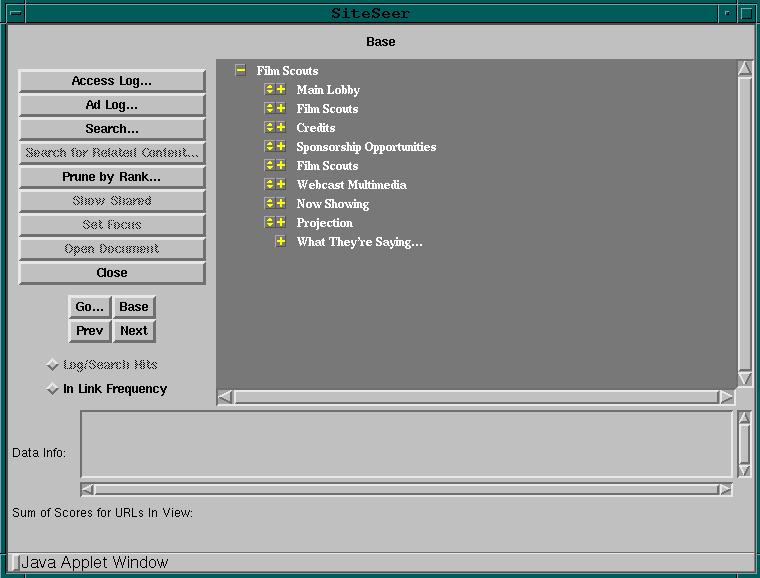Viewport: 760px width, 578px height.
Task: Click the Search... button
Action: tap(112, 129)
